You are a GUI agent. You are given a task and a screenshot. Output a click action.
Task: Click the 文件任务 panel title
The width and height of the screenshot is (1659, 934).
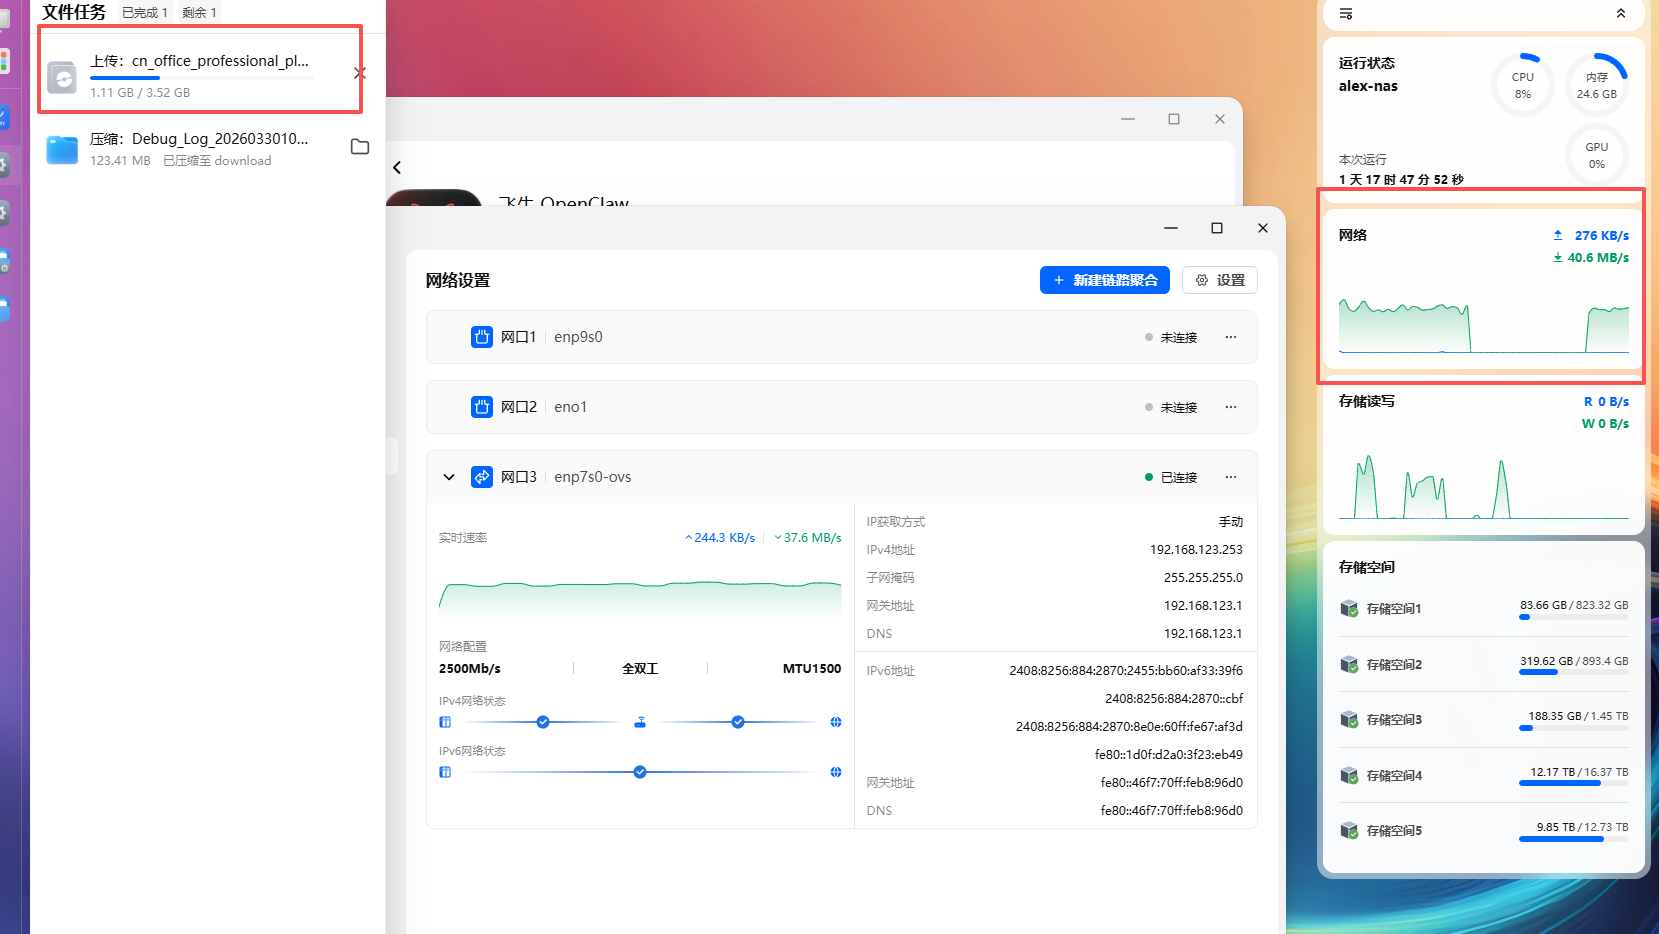[74, 12]
